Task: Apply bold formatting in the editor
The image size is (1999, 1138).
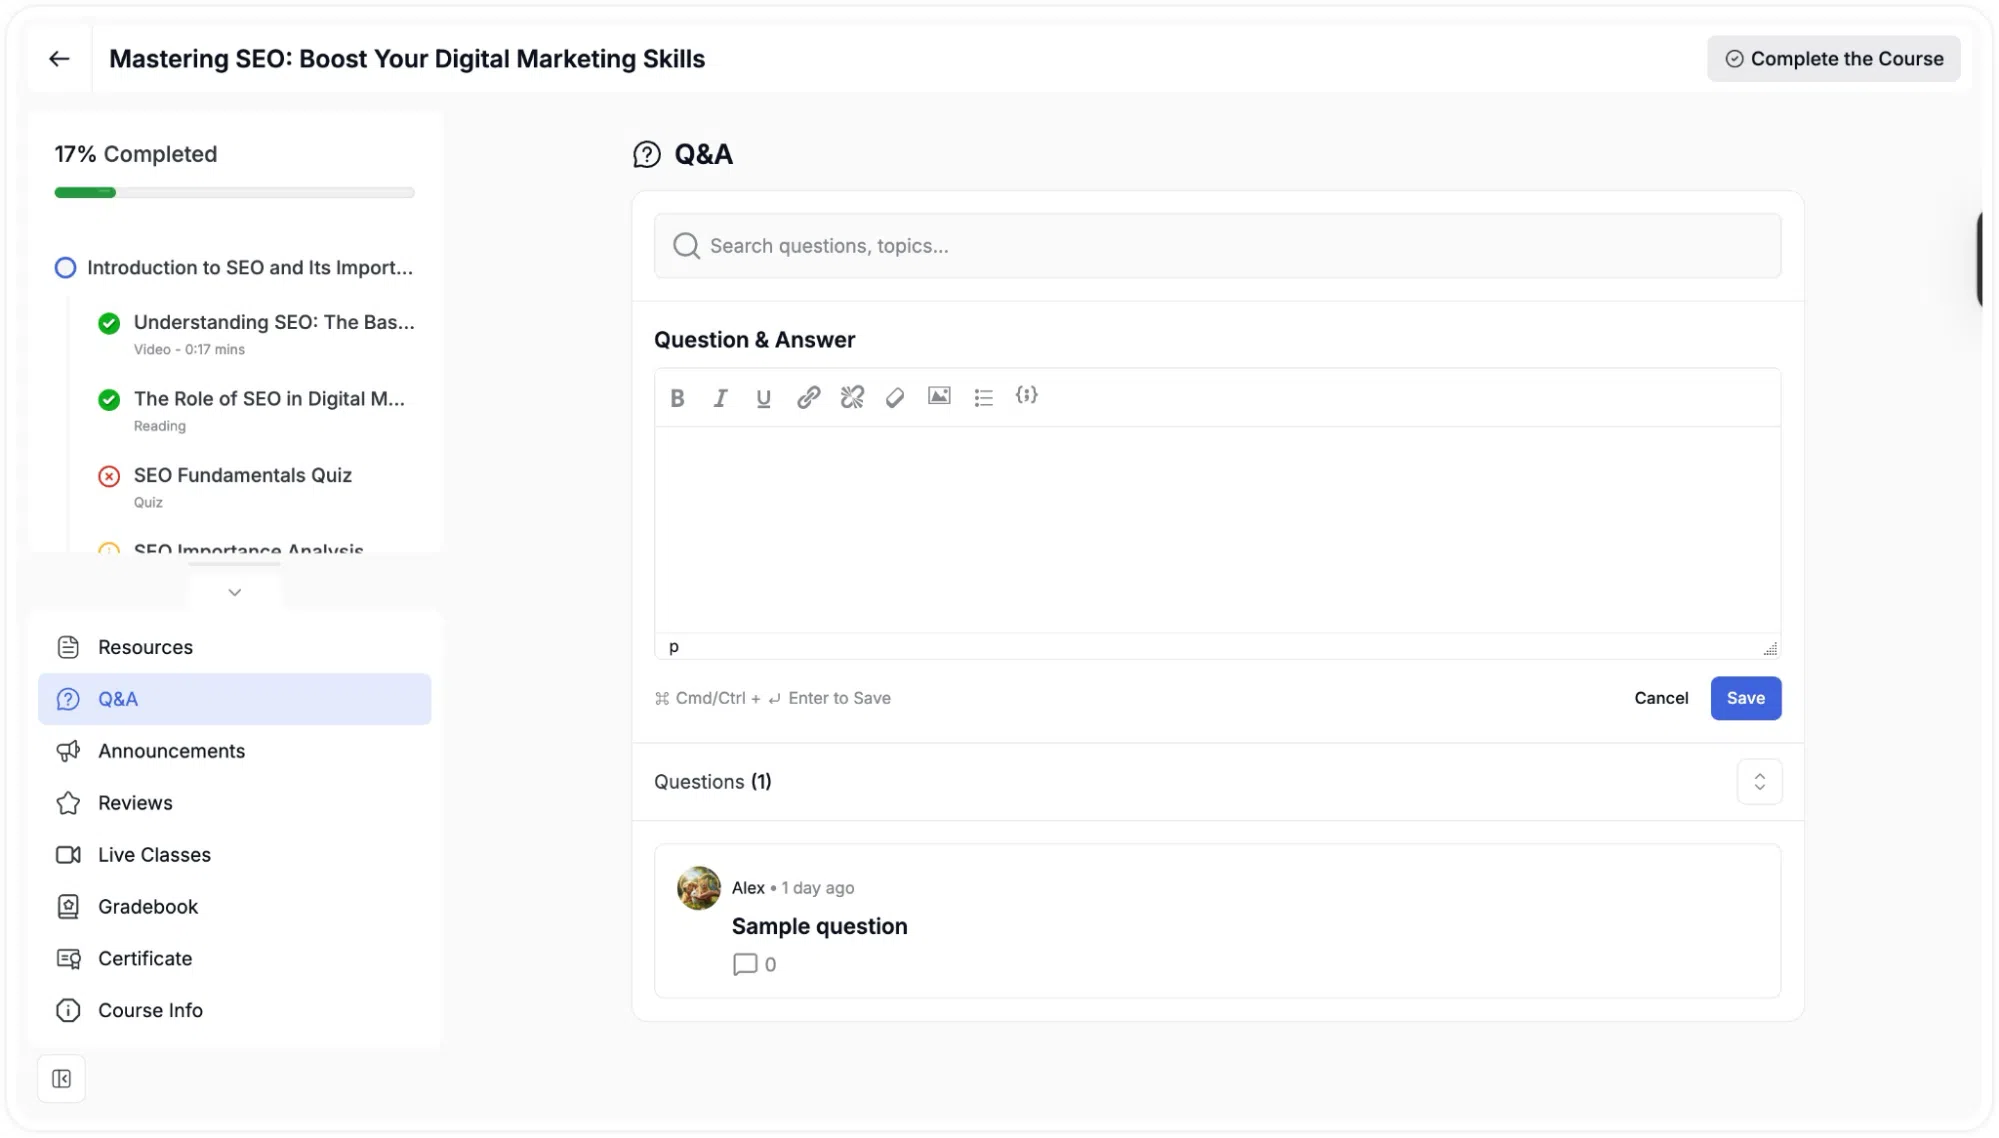Action: (x=677, y=397)
